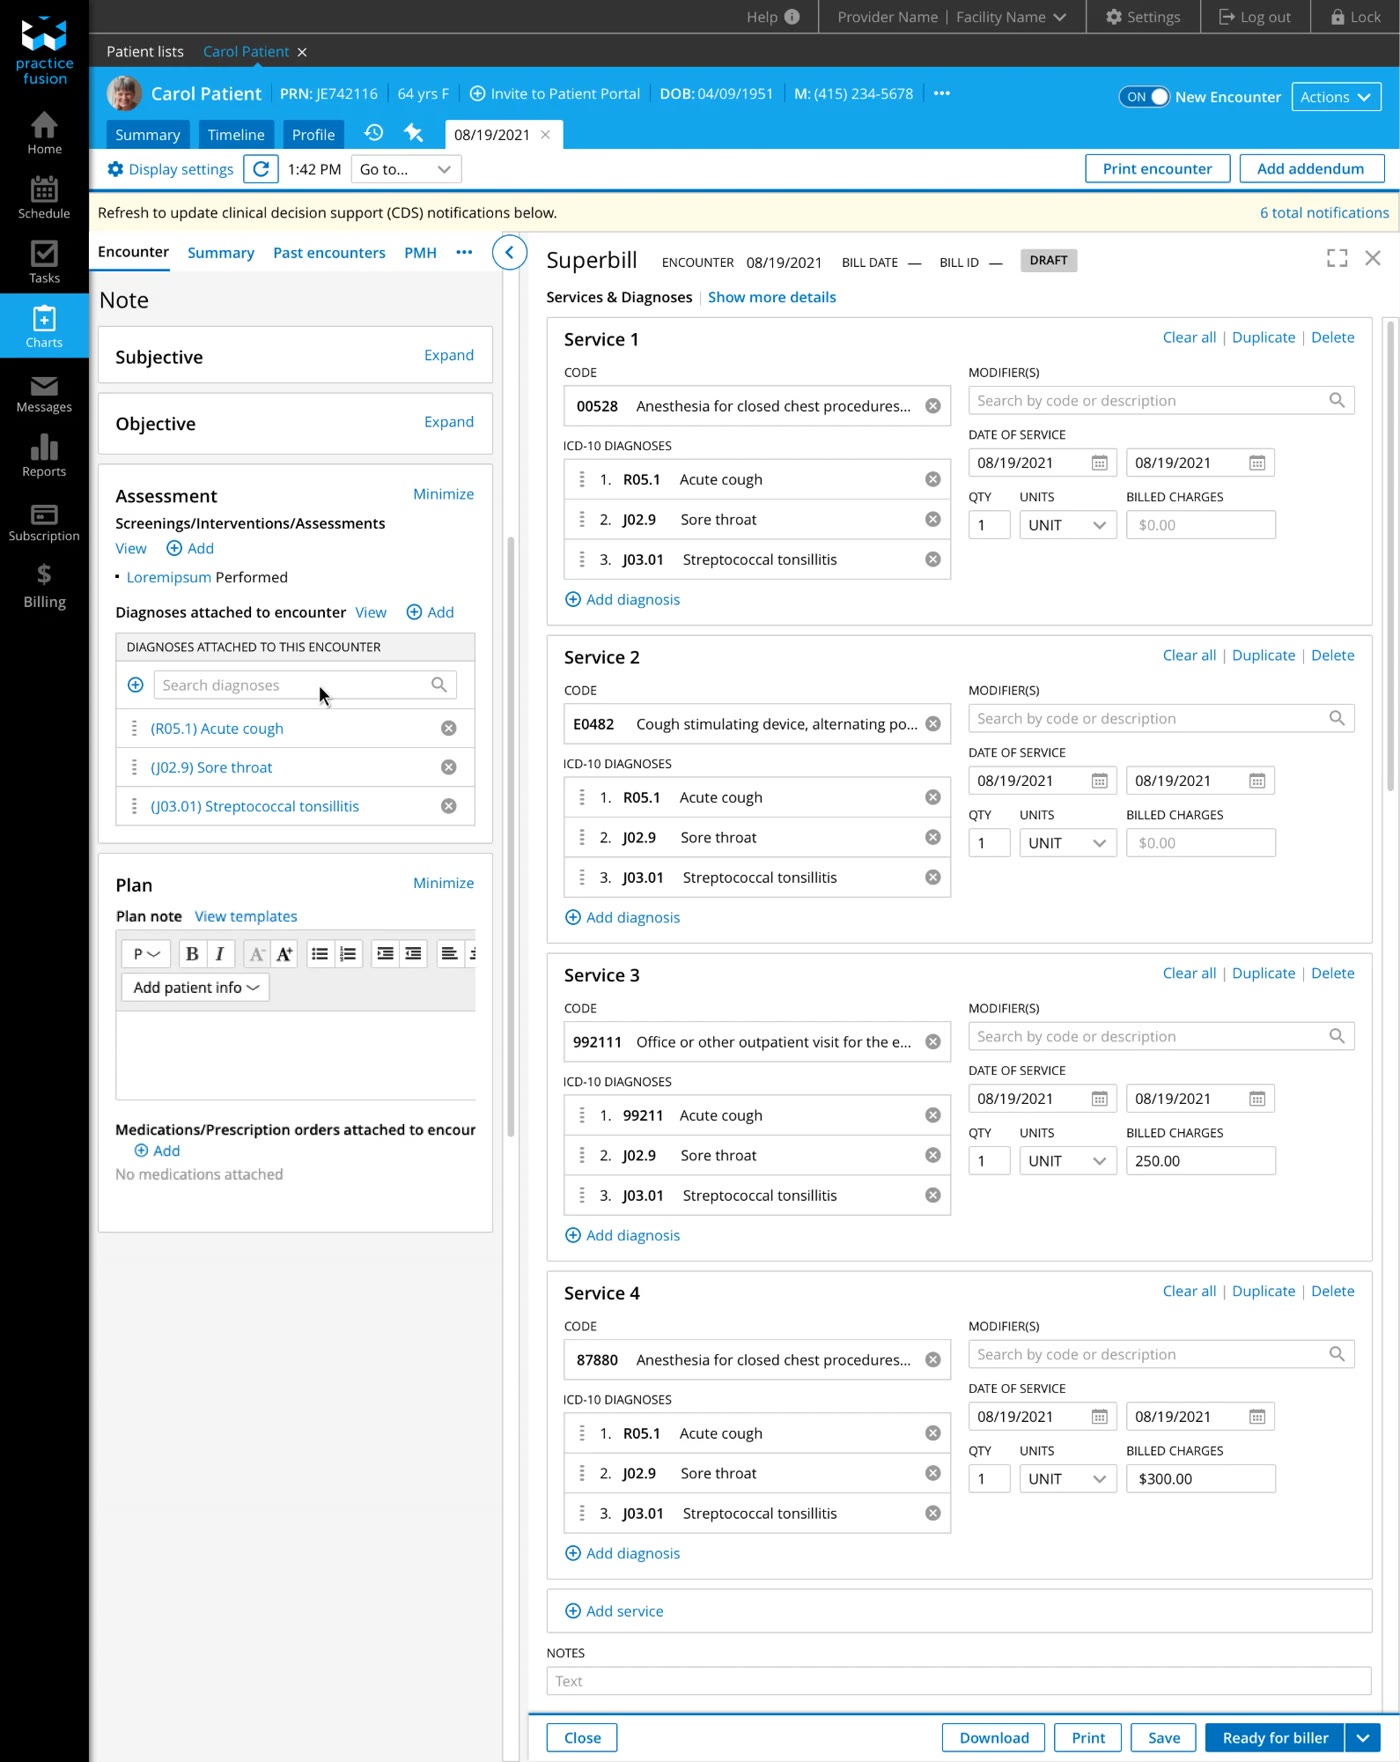Toggle the New Encounter ON switch
Viewport: 1400px width, 1762px height.
pos(1144,97)
